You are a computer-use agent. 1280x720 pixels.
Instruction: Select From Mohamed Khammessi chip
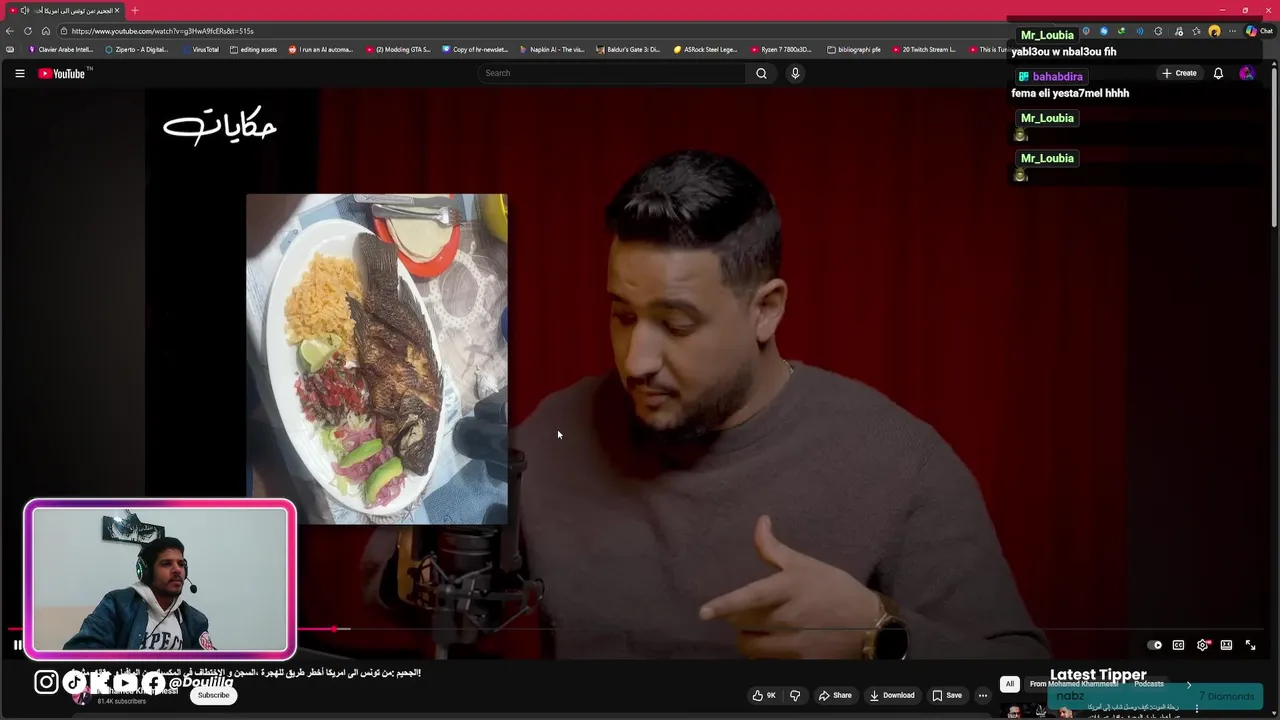(x=1073, y=684)
